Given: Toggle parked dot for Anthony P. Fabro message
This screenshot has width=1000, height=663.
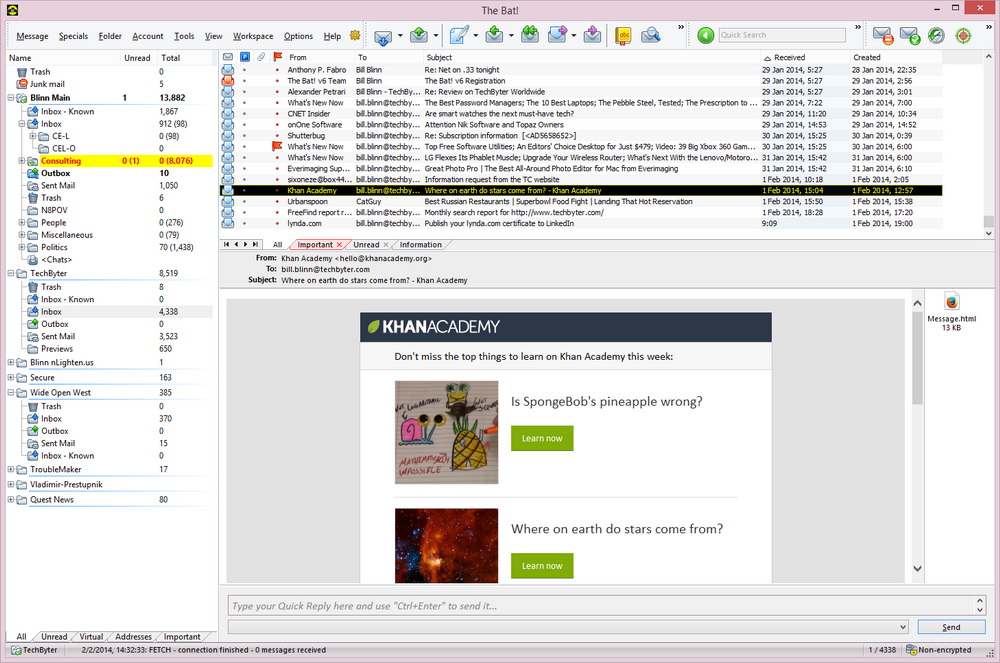Looking at the screenshot, I should tap(244, 70).
